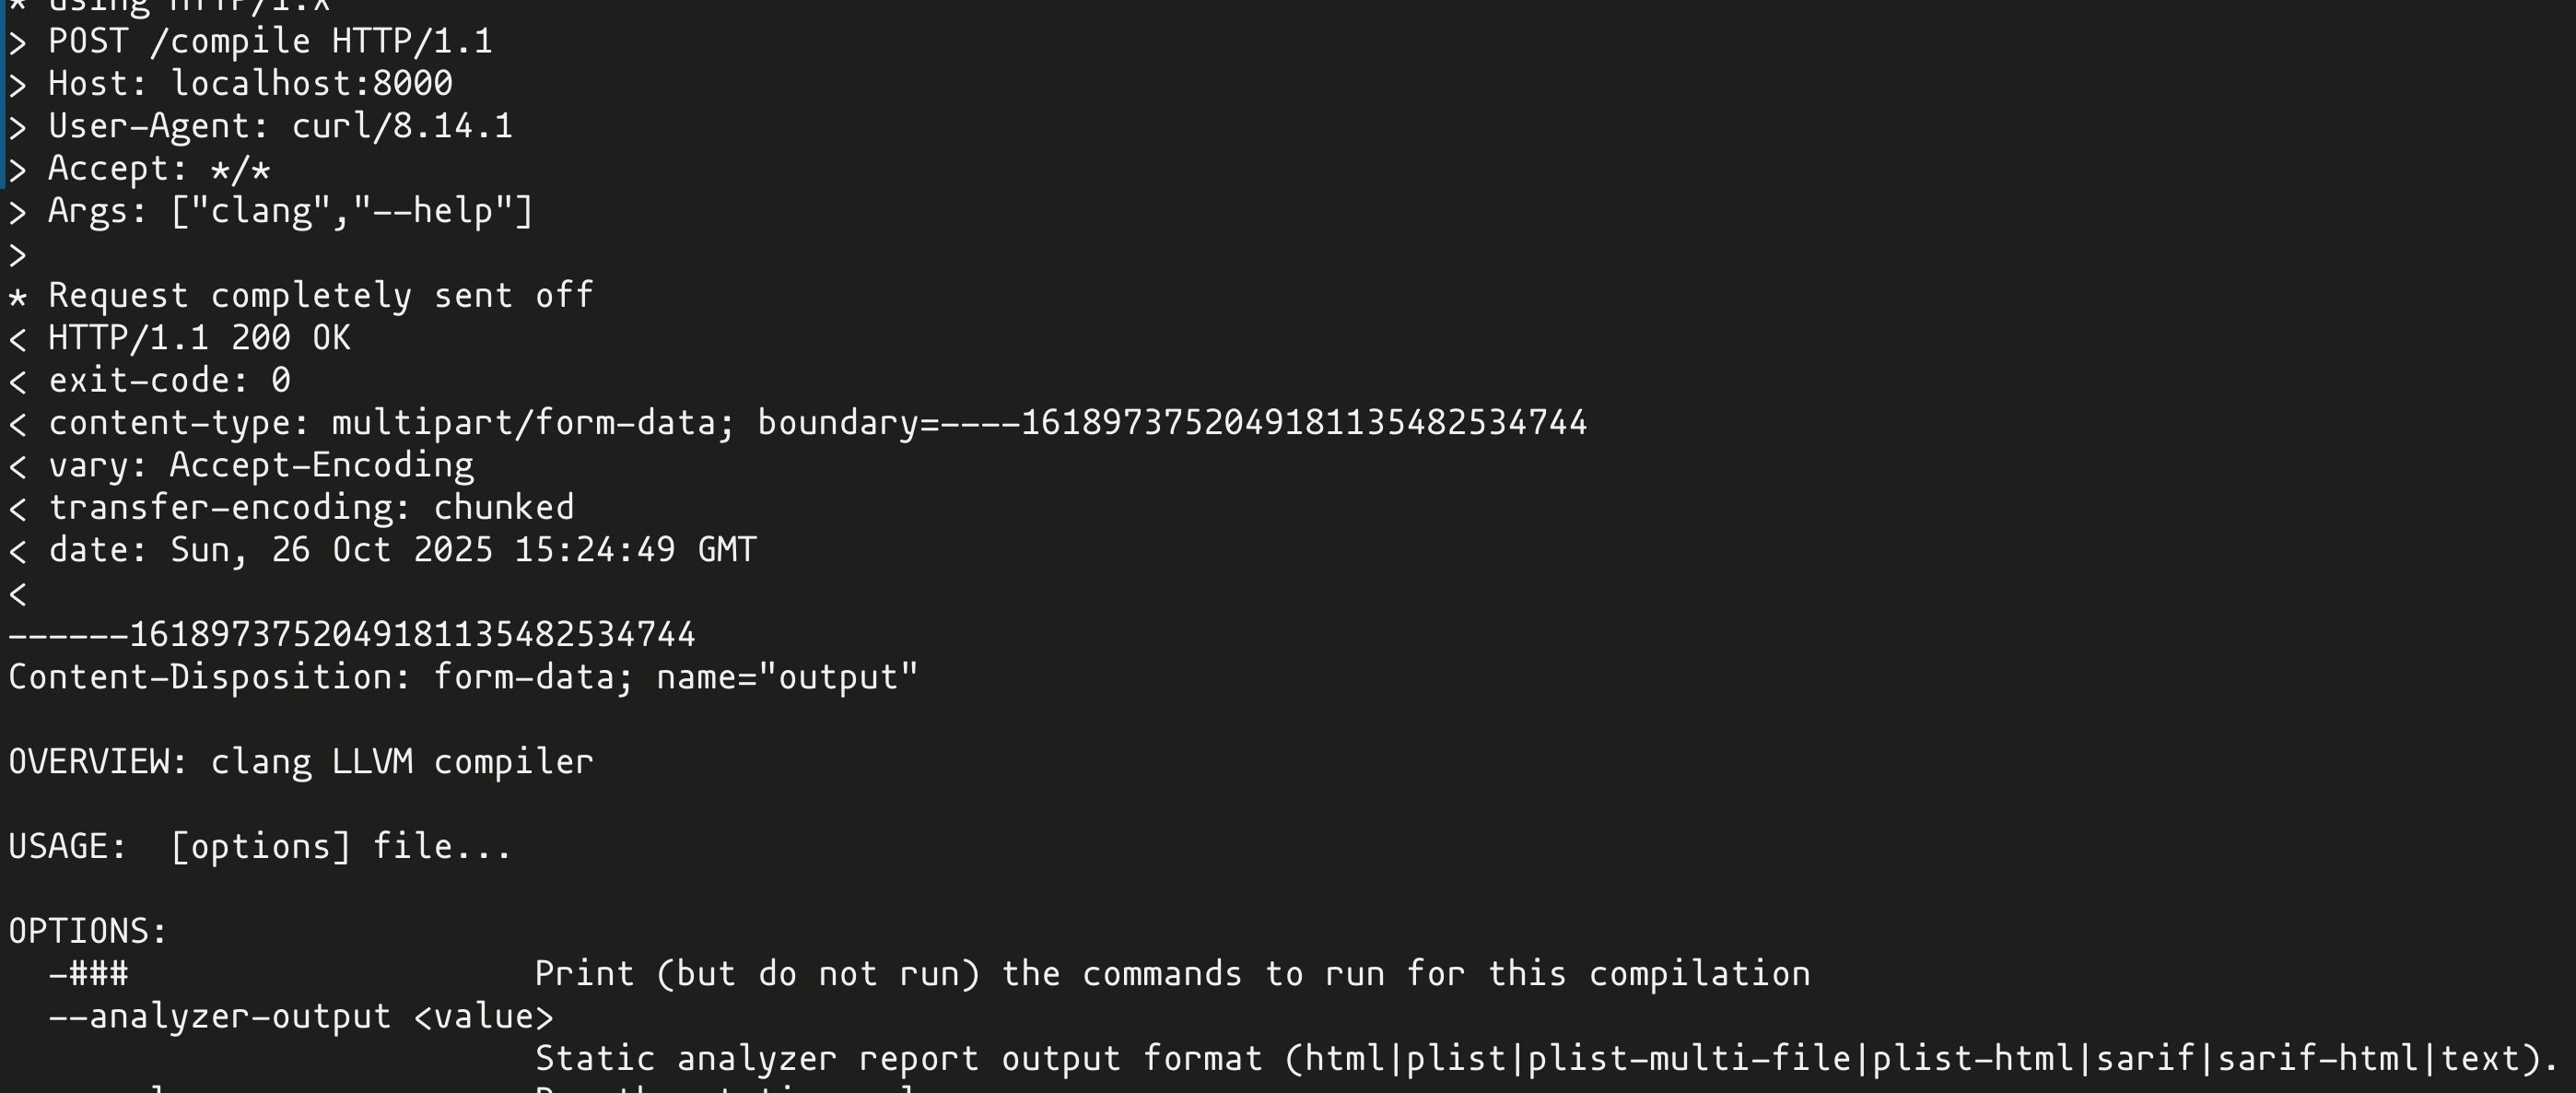Click the User-Agent curl/8.14.1 text
2576x1093 pixels.
(280, 126)
